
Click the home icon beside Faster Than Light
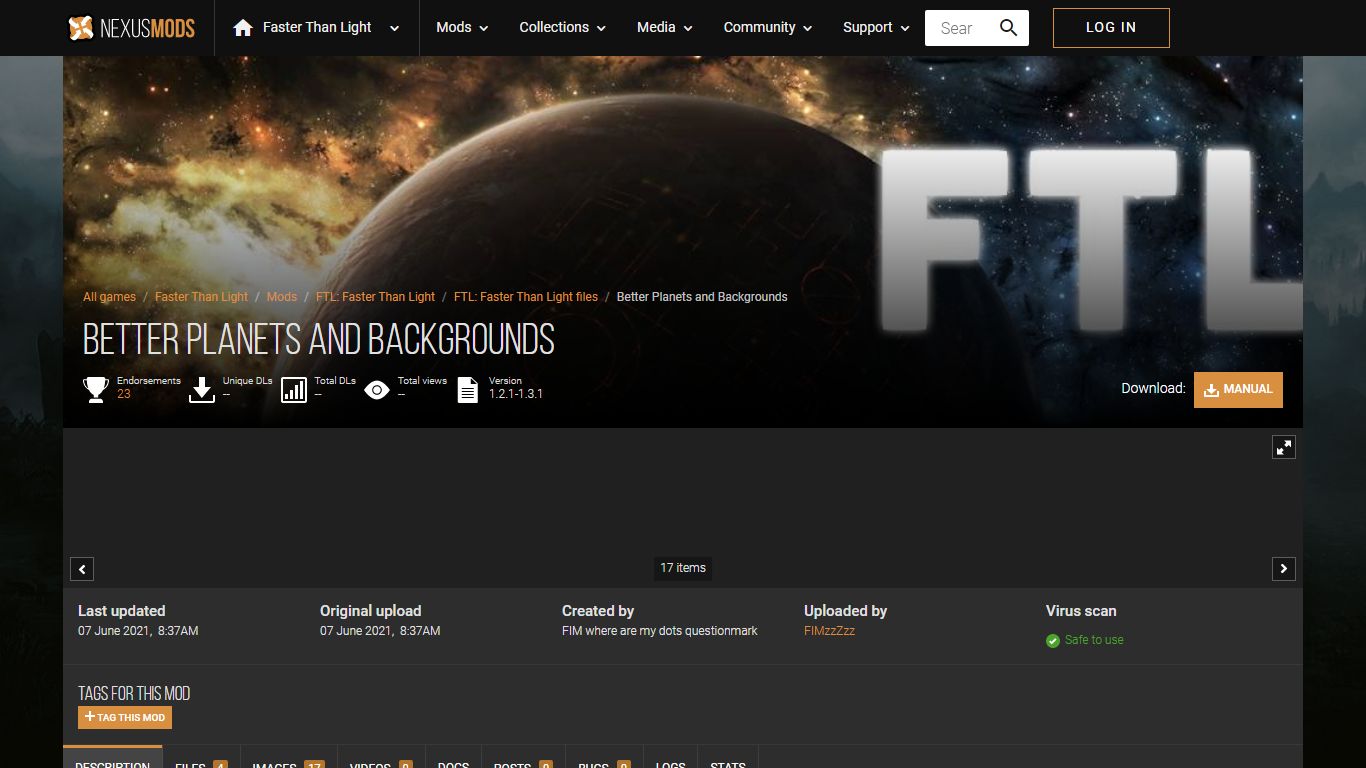tap(242, 28)
